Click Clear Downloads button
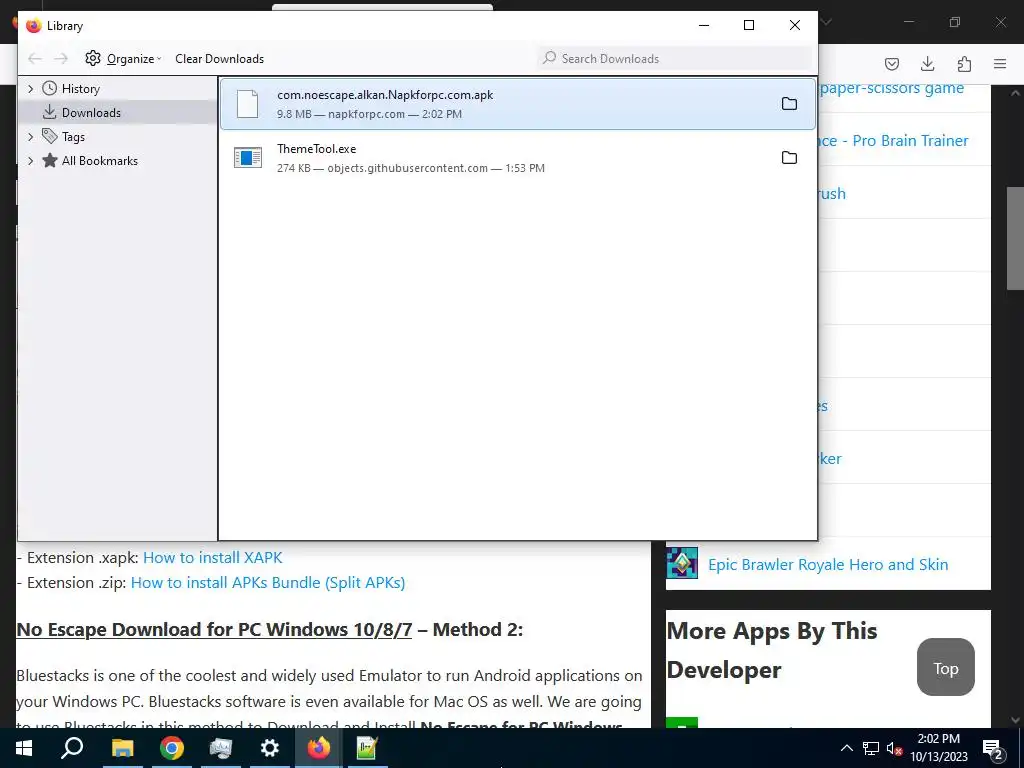Screen dimensions: 1024x768 219,59
